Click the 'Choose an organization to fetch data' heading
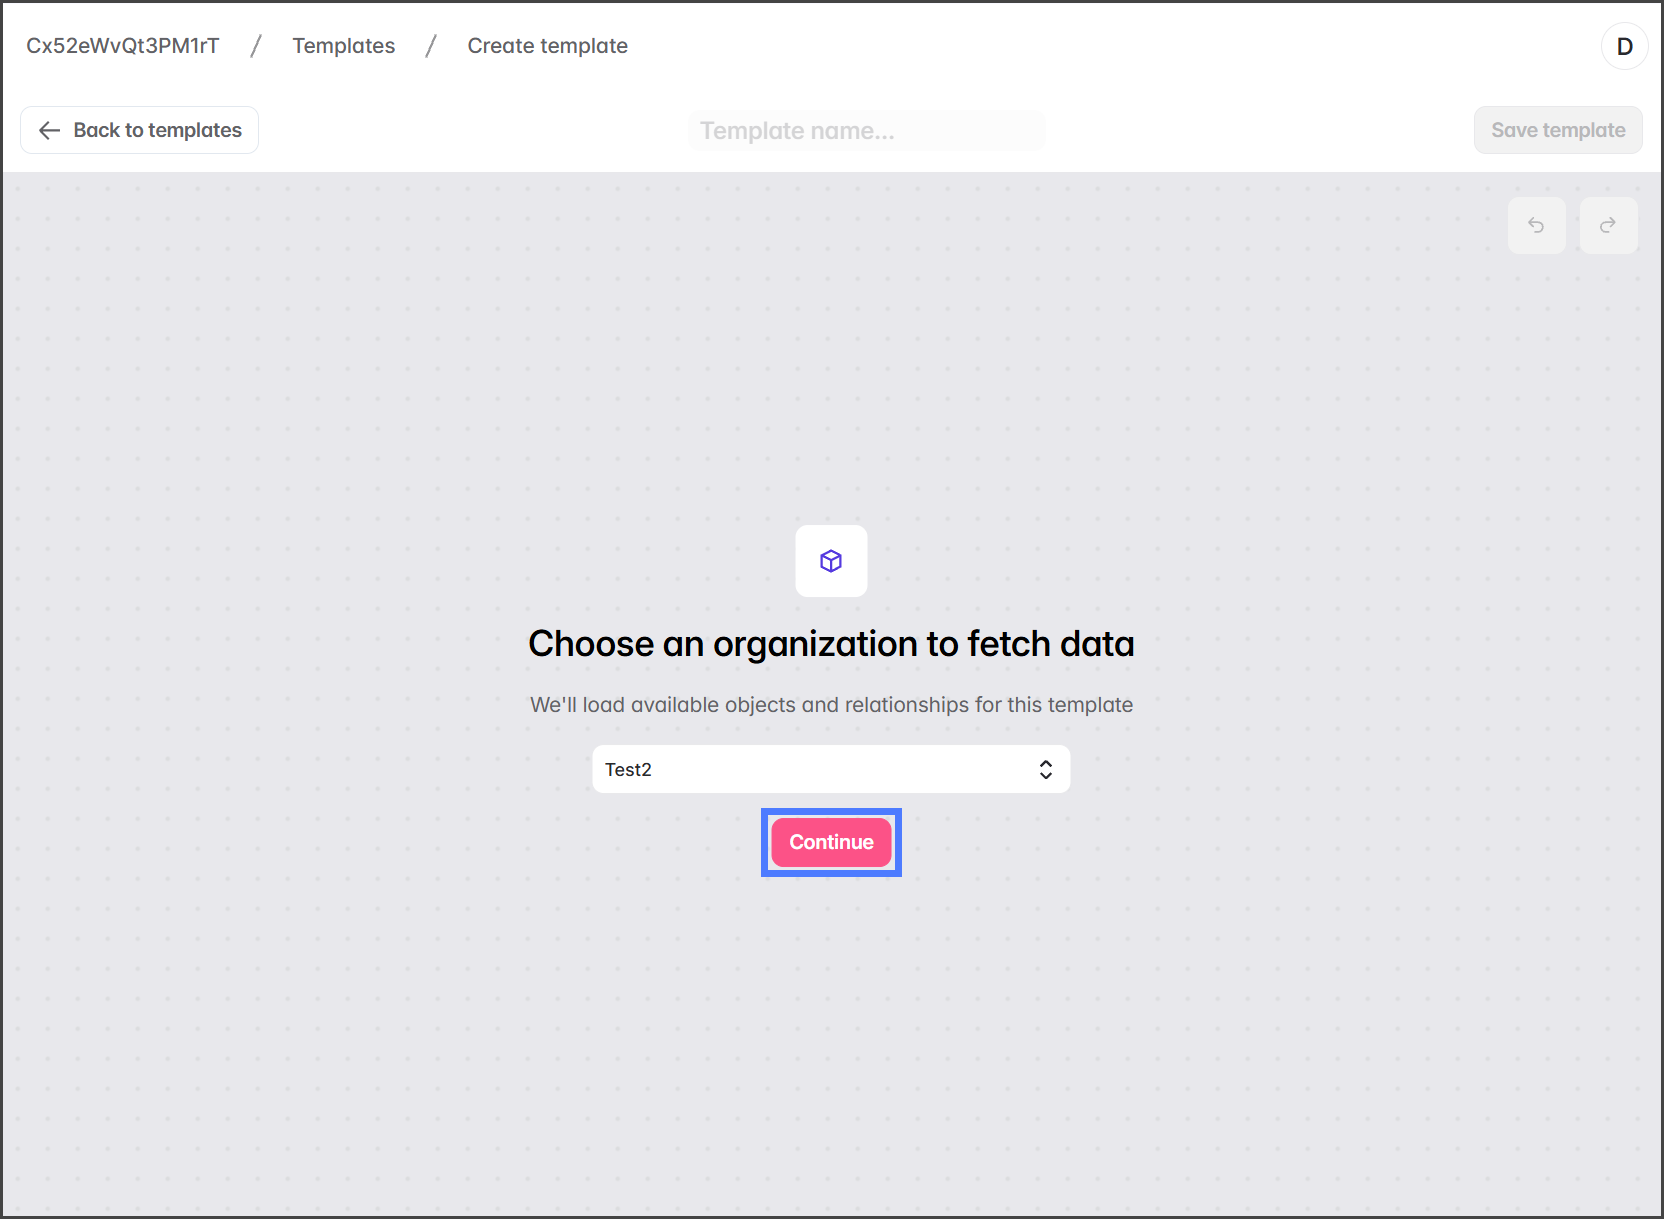1664x1219 pixels. [831, 644]
